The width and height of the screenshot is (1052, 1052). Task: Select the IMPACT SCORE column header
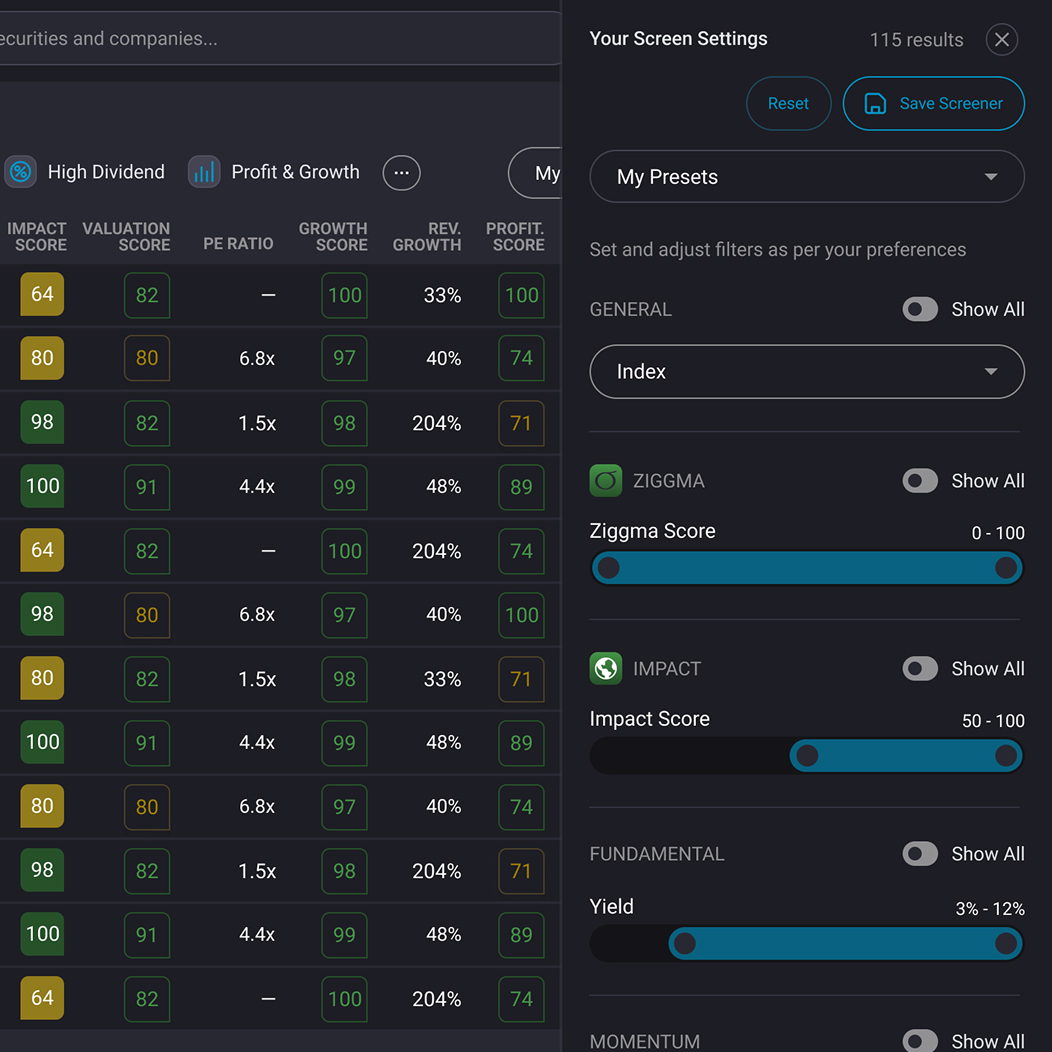[x=38, y=237]
